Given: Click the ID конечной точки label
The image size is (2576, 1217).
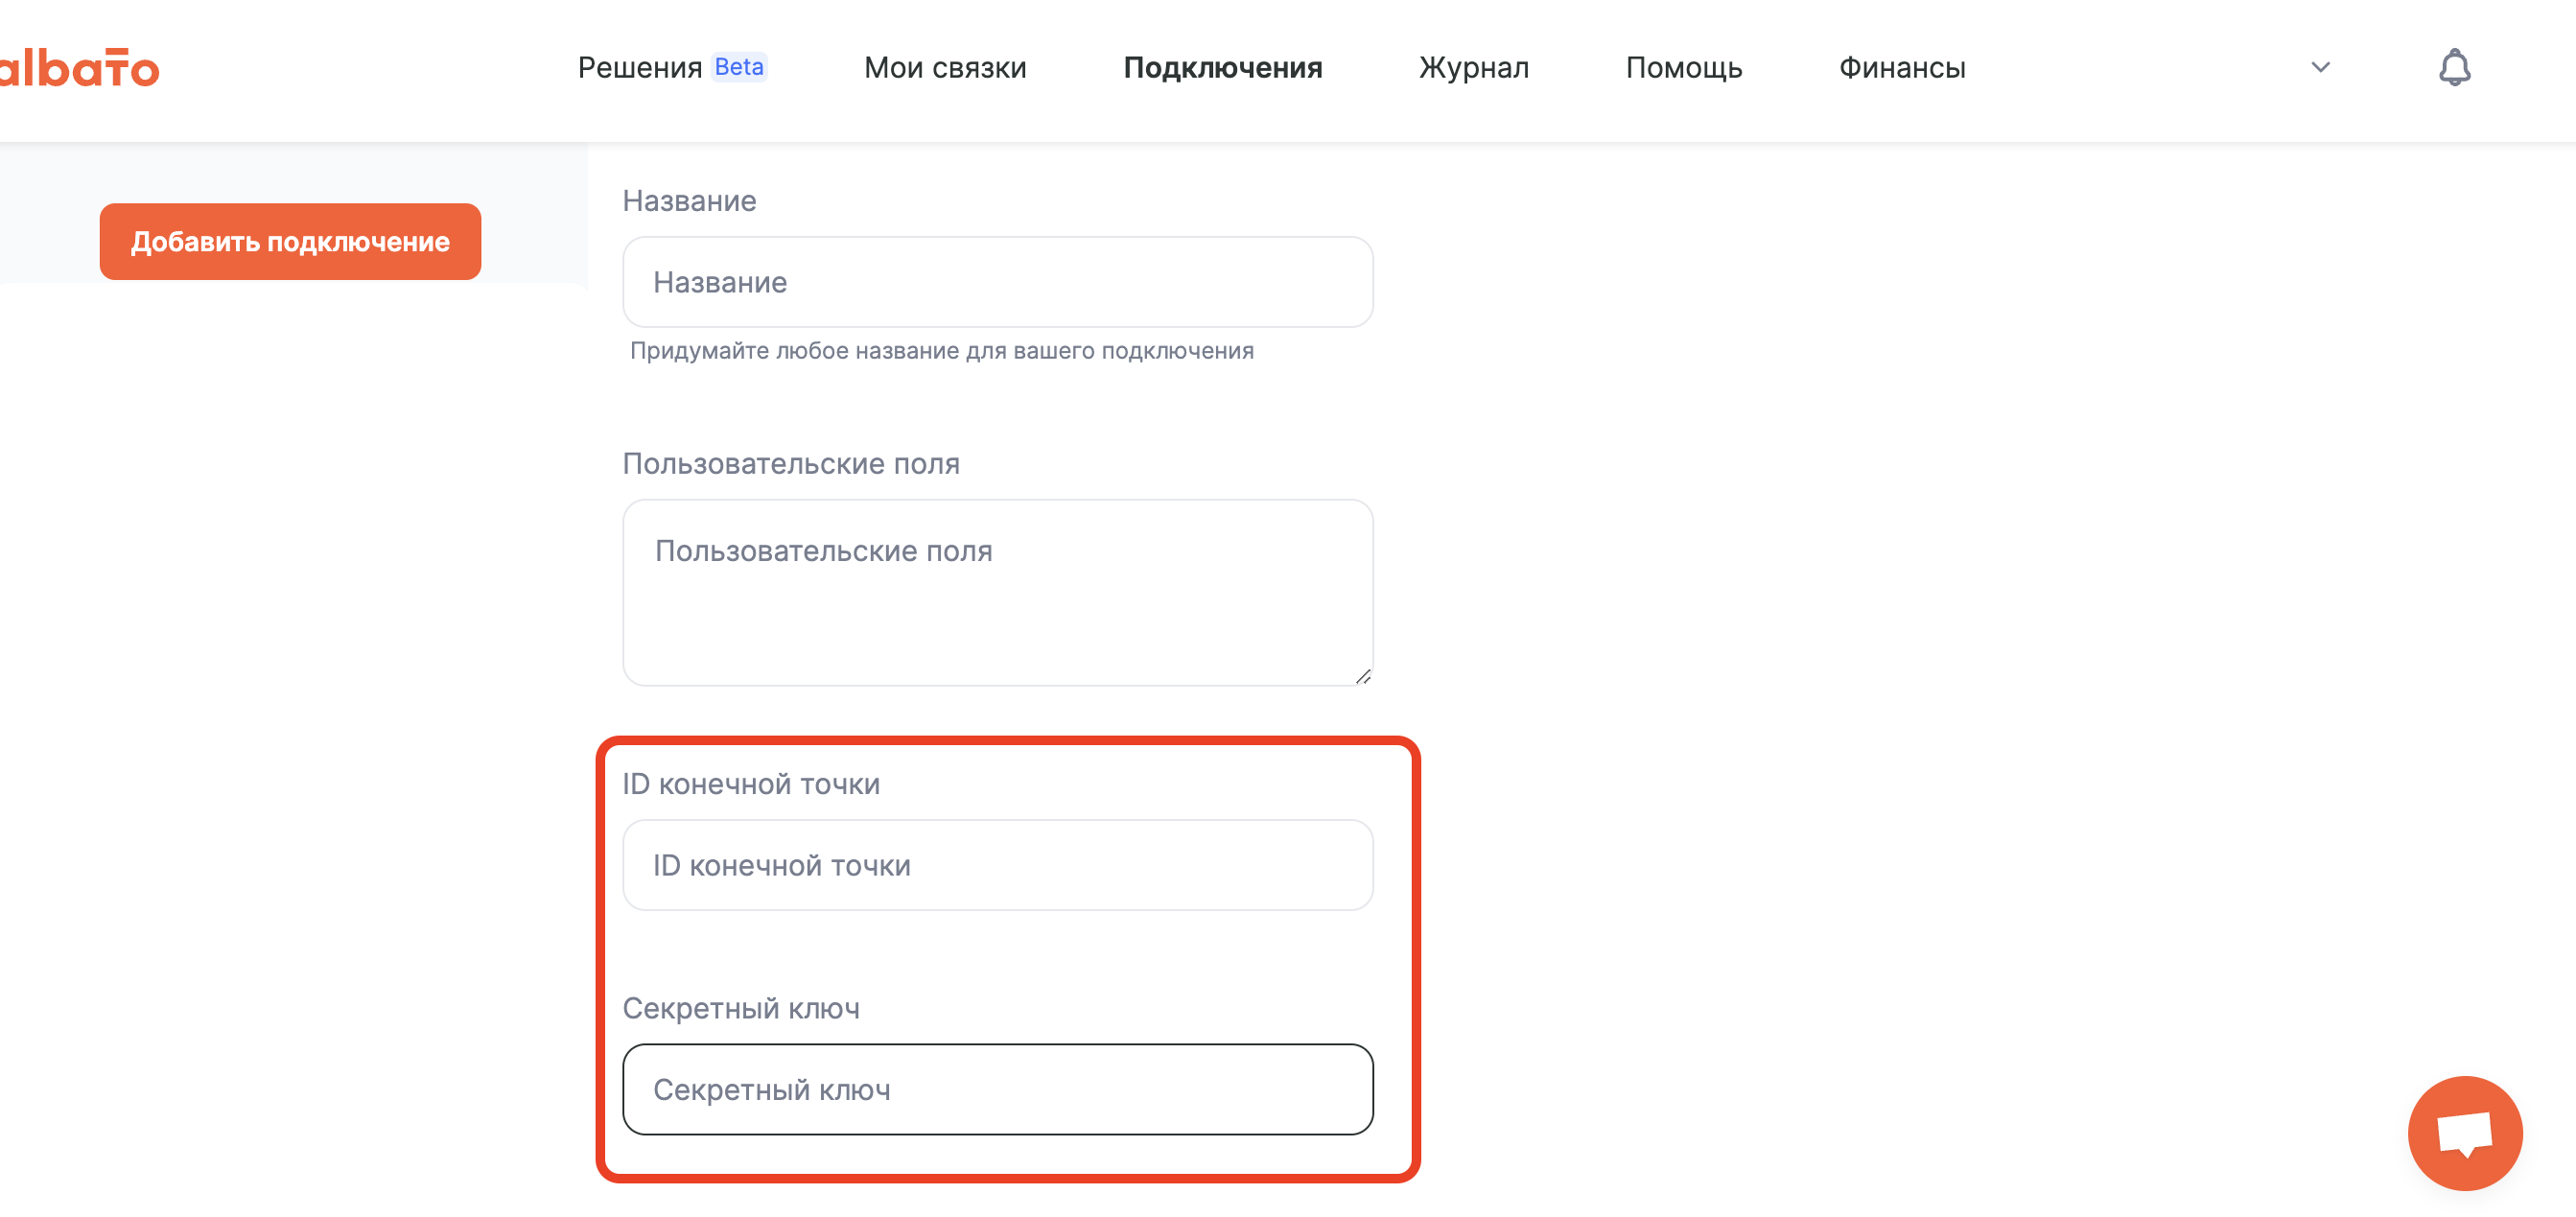Looking at the screenshot, I should click(x=751, y=784).
